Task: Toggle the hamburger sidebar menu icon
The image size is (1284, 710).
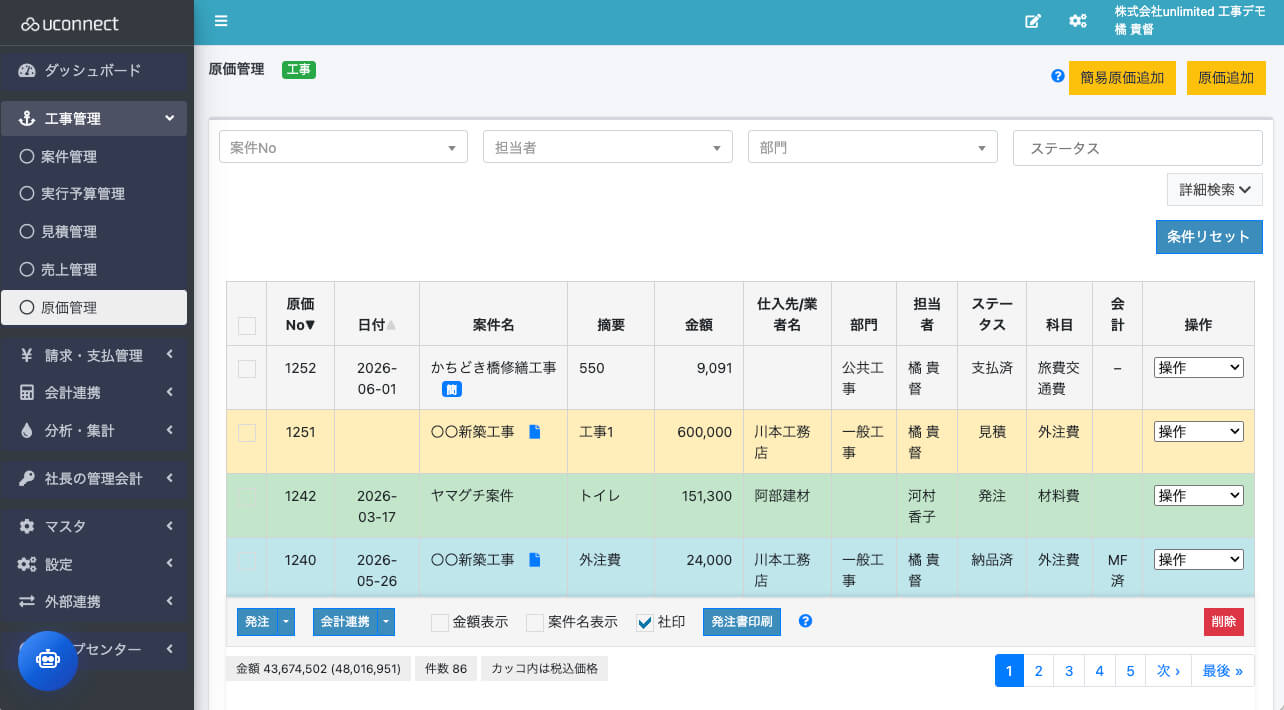Action: pyautogui.click(x=221, y=21)
